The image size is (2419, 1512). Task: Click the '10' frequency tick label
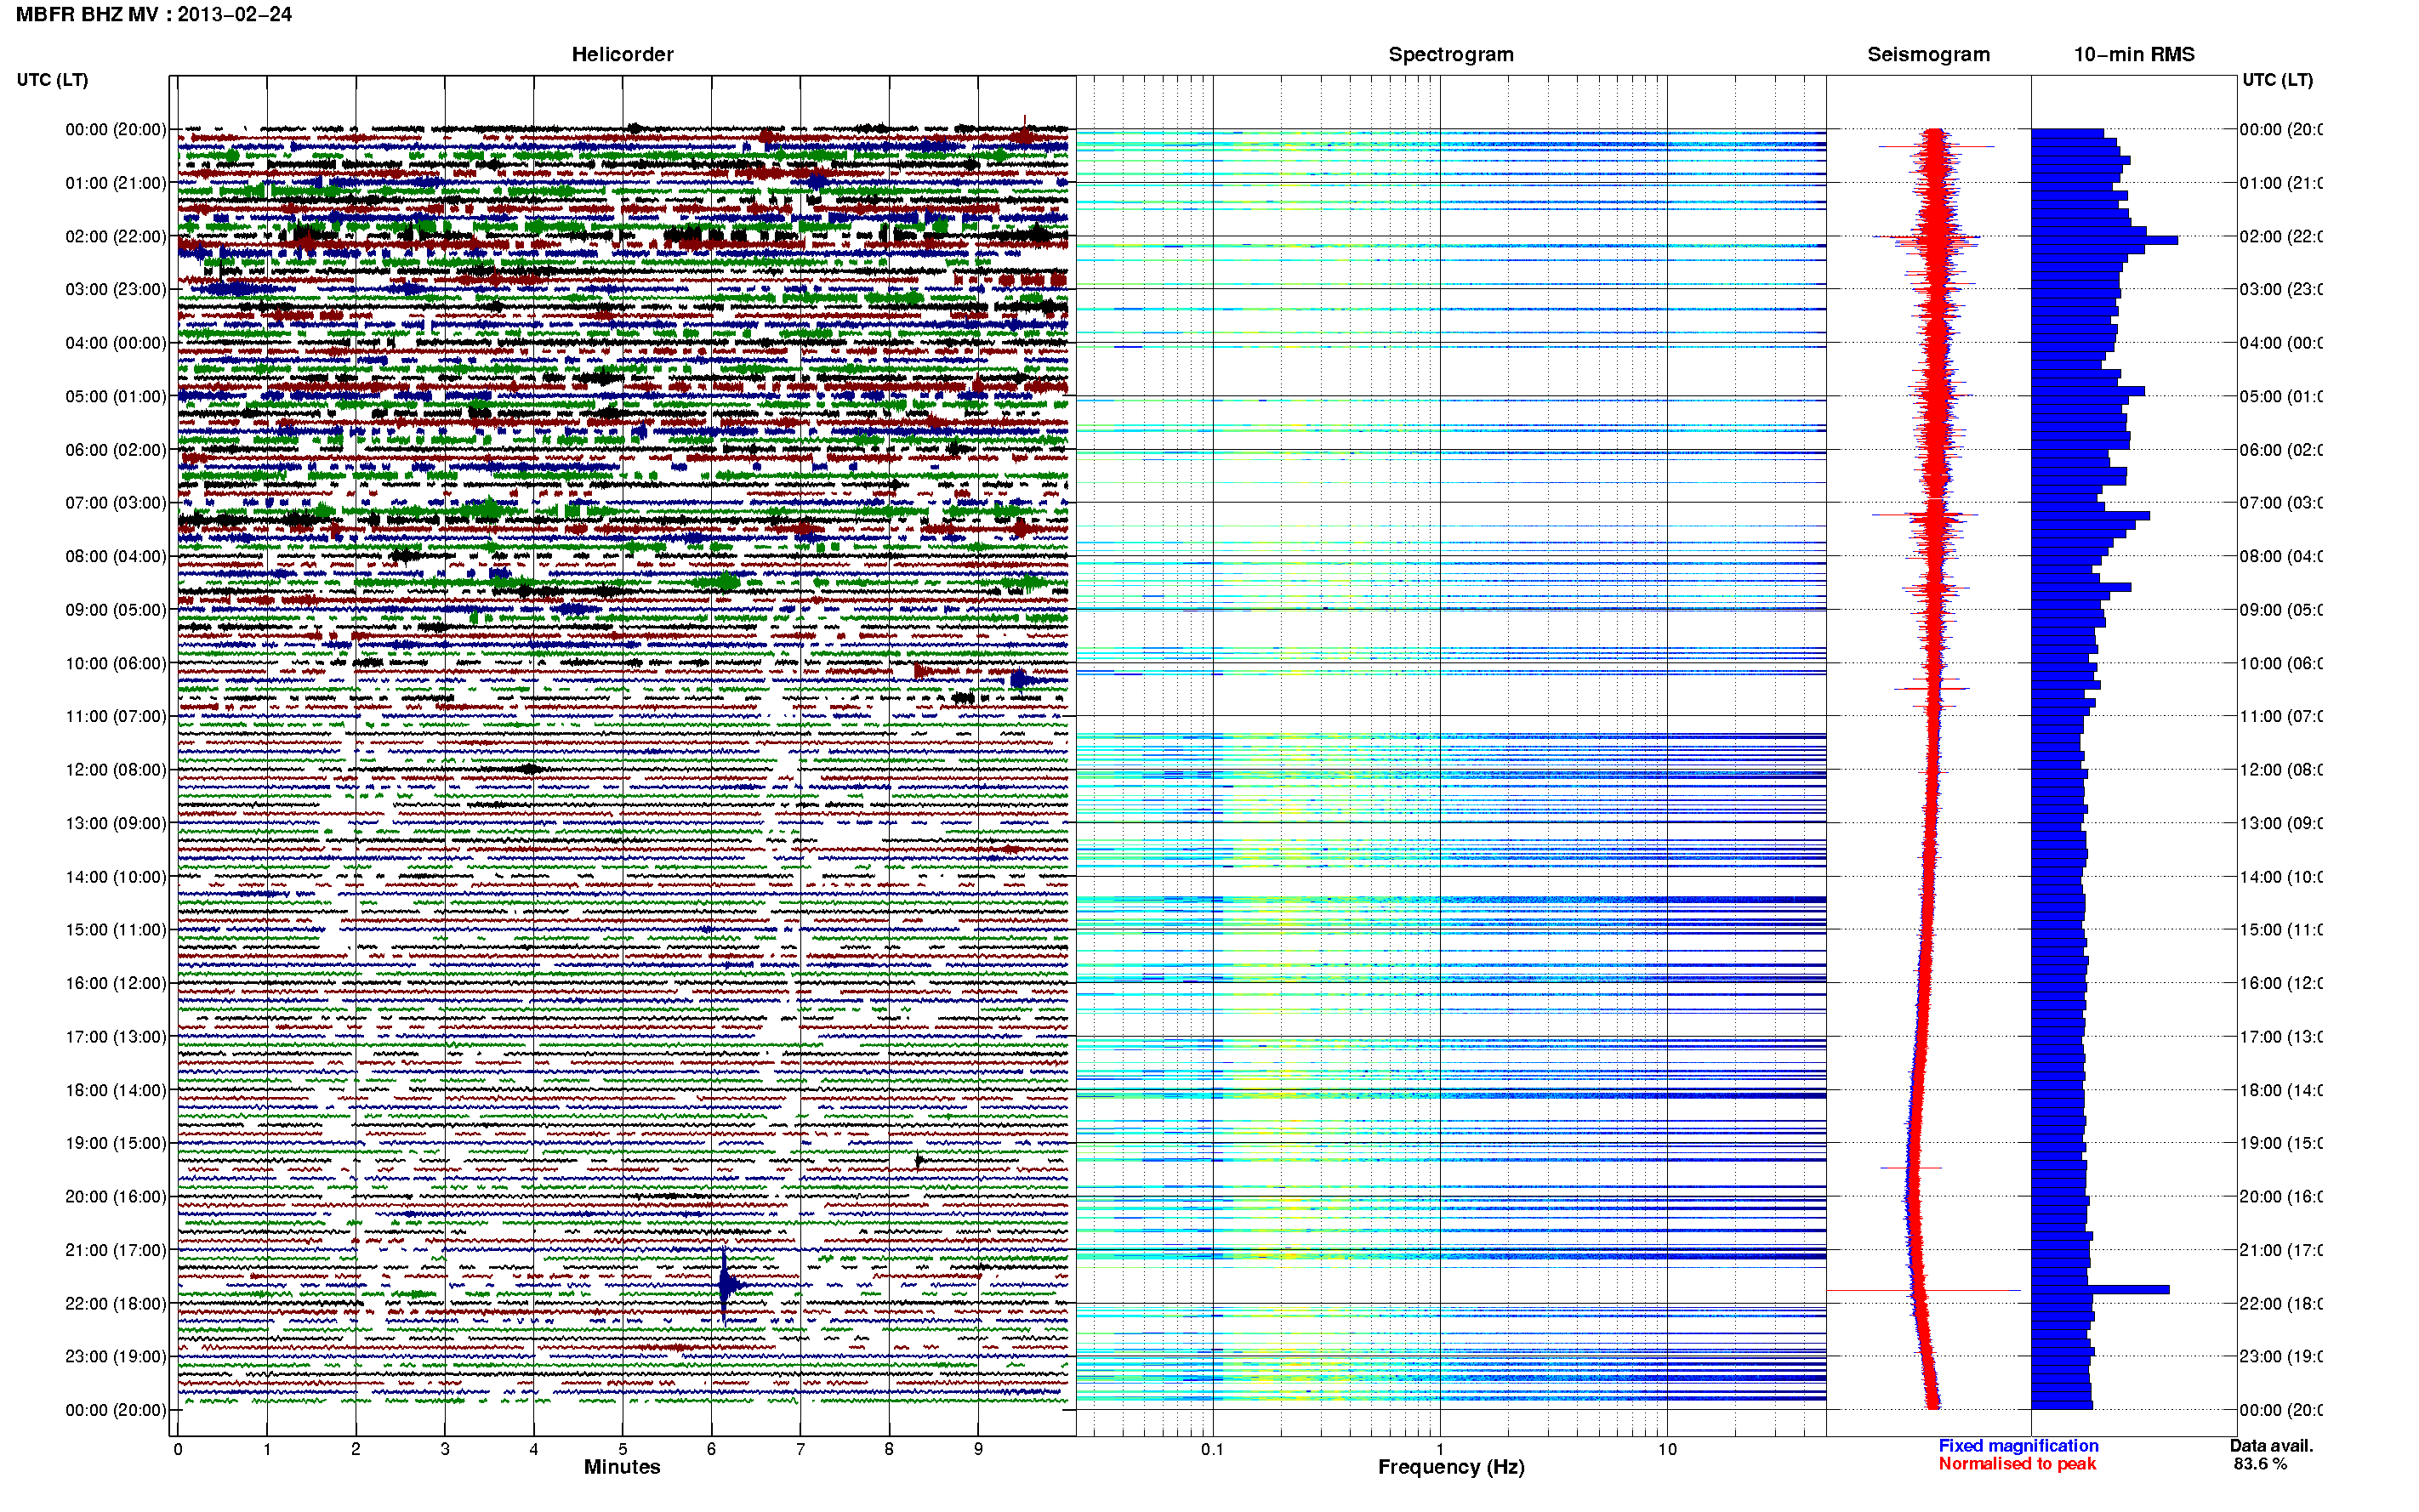coord(1666,1449)
